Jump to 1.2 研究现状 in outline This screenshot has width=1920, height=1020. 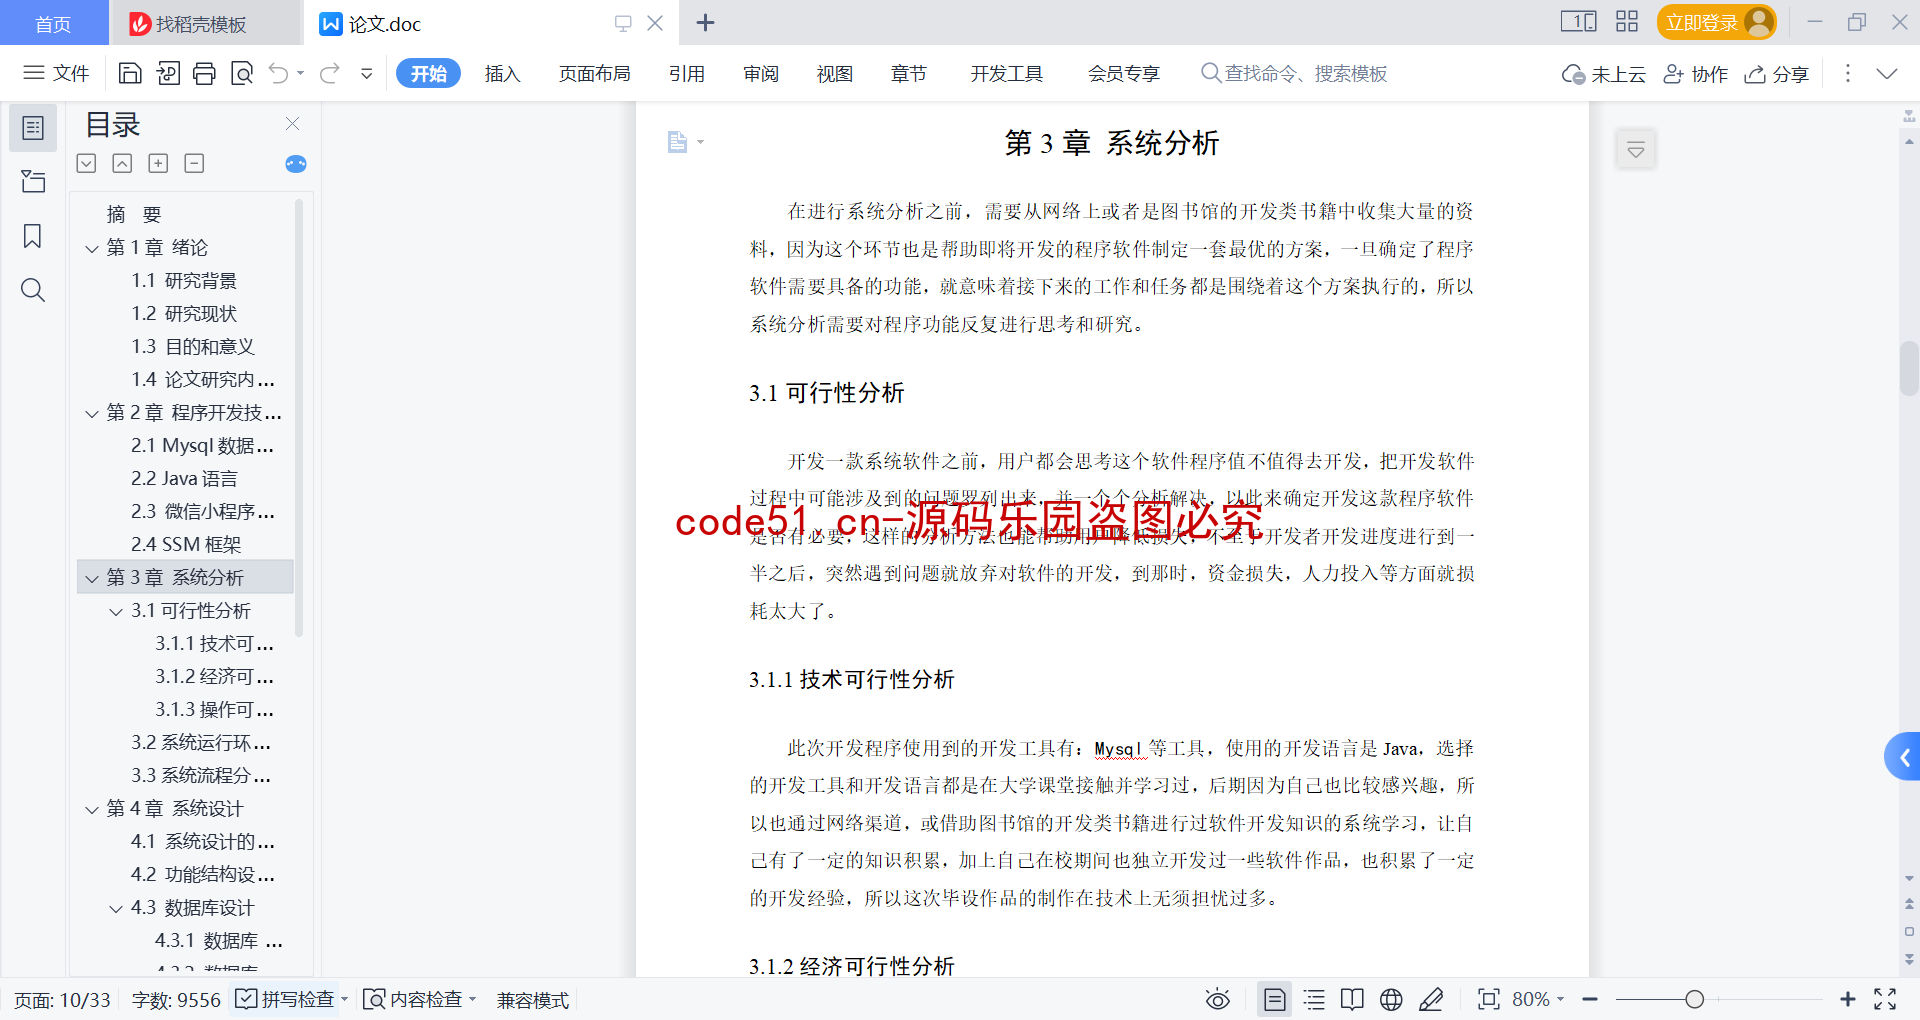pyautogui.click(x=184, y=313)
